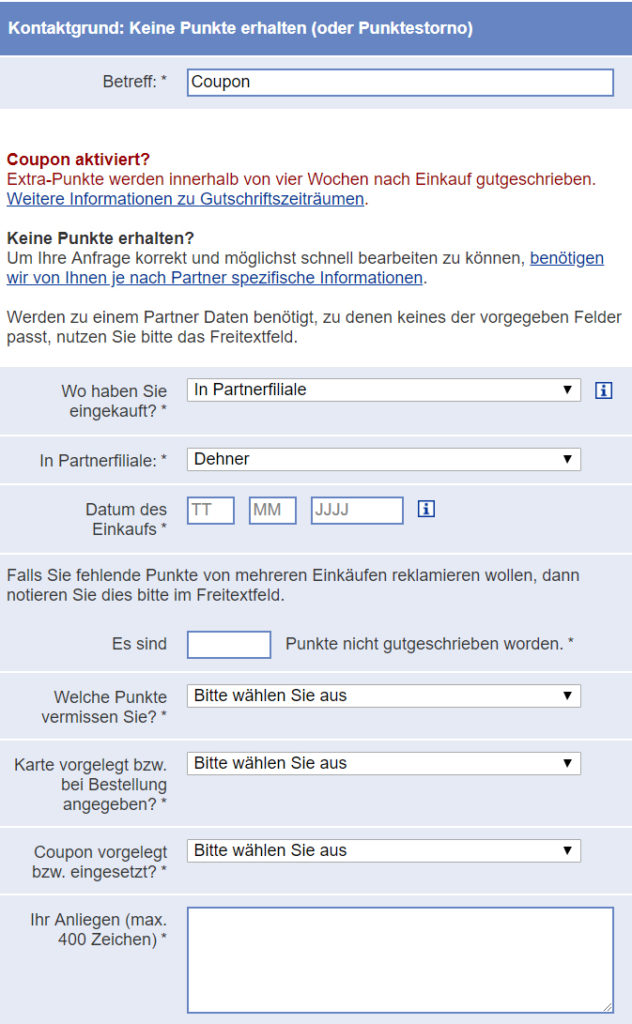Open the Wo haben Sie eingekauft dropdown
The height and width of the screenshot is (1024, 632).
pyautogui.click(x=380, y=390)
